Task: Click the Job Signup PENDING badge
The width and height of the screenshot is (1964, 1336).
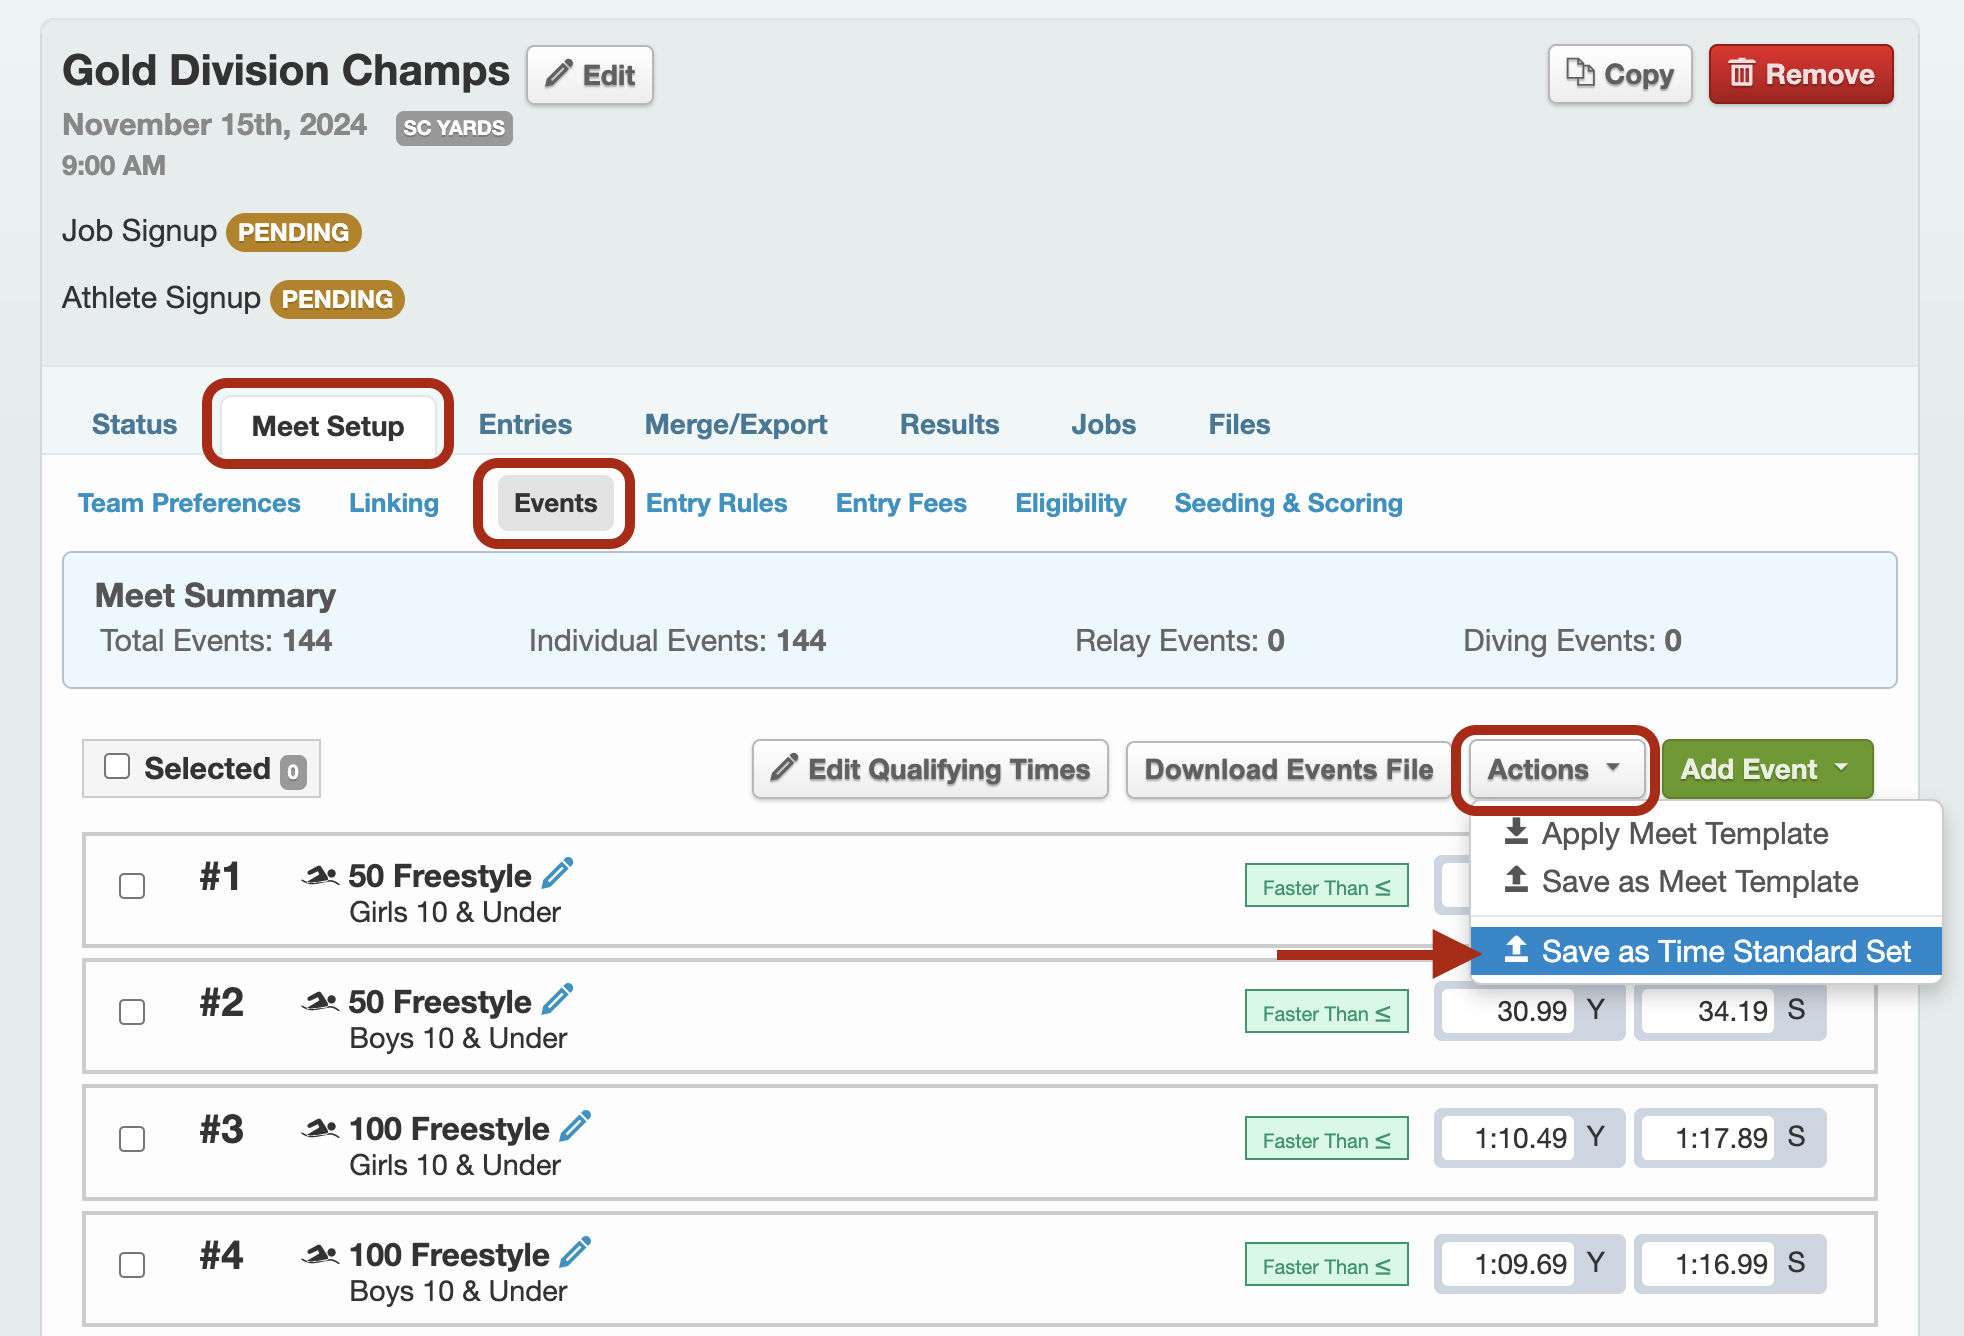Action: (x=293, y=232)
